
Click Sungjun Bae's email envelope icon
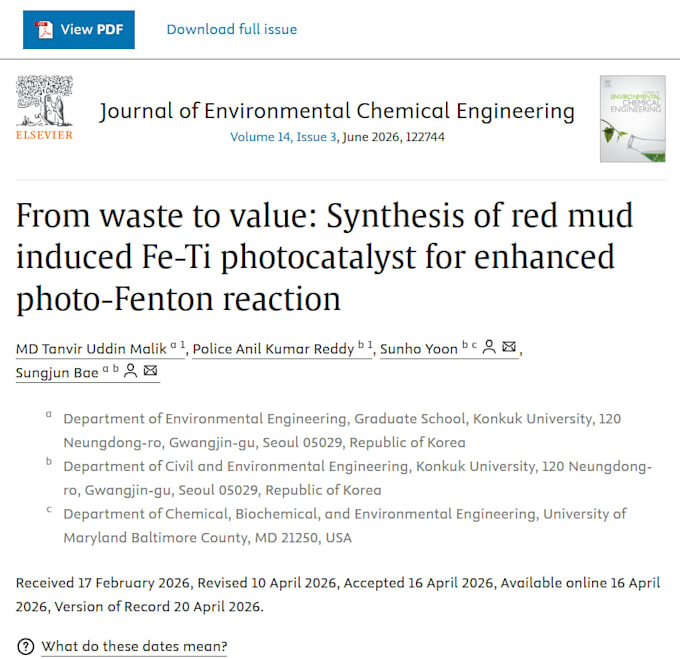[150, 370]
